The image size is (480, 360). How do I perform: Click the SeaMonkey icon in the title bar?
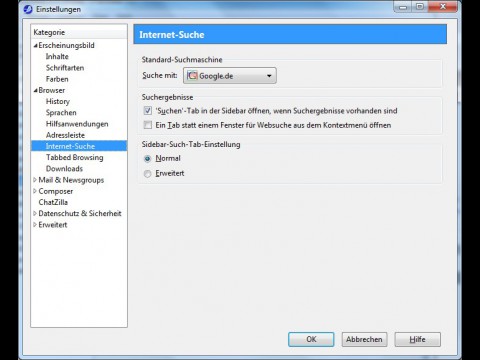coord(28,9)
